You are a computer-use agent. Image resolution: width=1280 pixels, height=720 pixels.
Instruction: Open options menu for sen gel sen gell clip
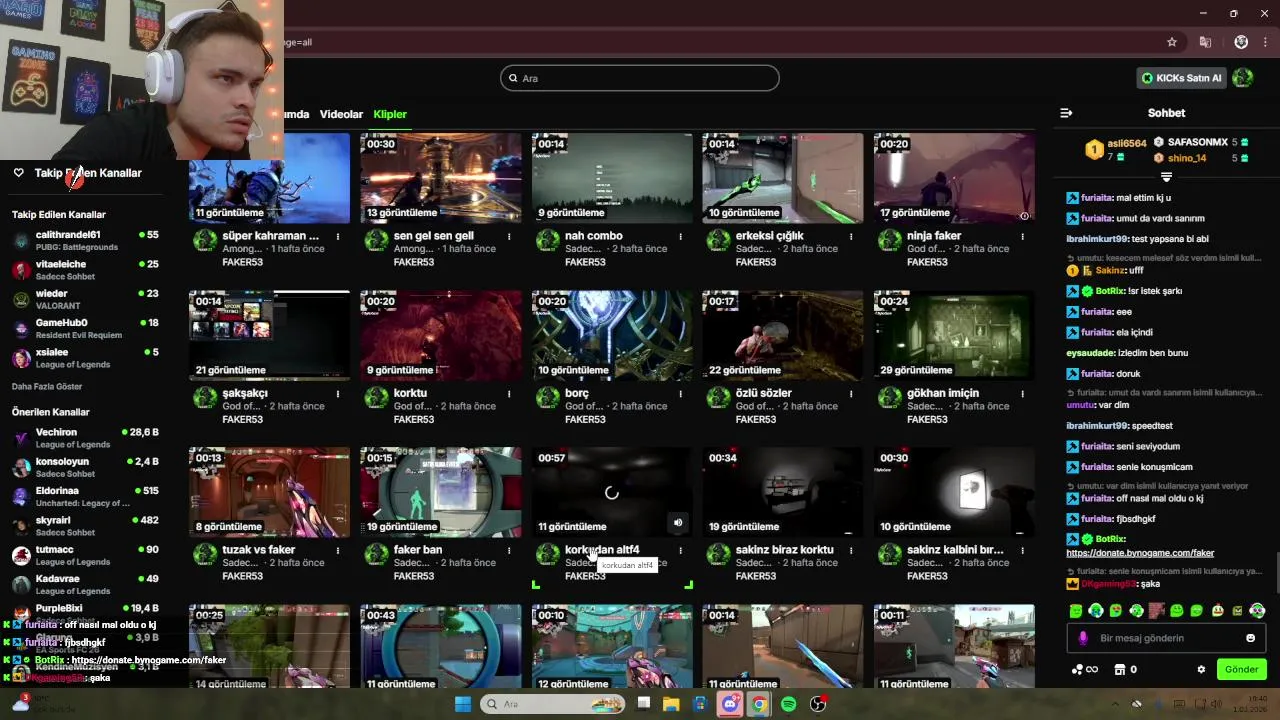pyautogui.click(x=509, y=237)
